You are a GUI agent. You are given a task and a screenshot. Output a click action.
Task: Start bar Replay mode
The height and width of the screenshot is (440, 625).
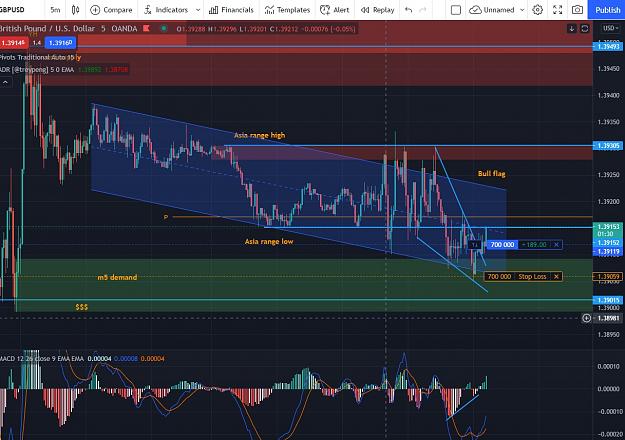[x=377, y=10]
